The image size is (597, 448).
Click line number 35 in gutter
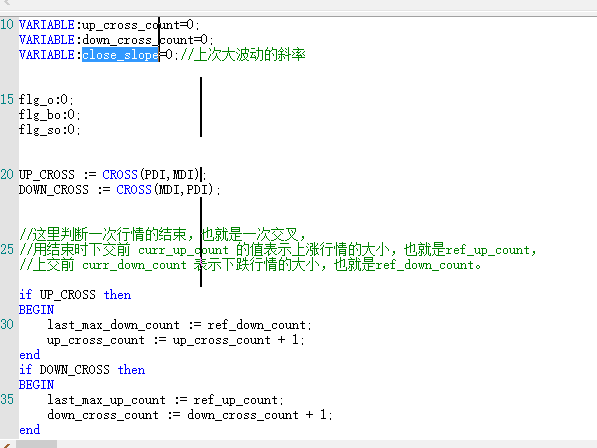(7, 400)
